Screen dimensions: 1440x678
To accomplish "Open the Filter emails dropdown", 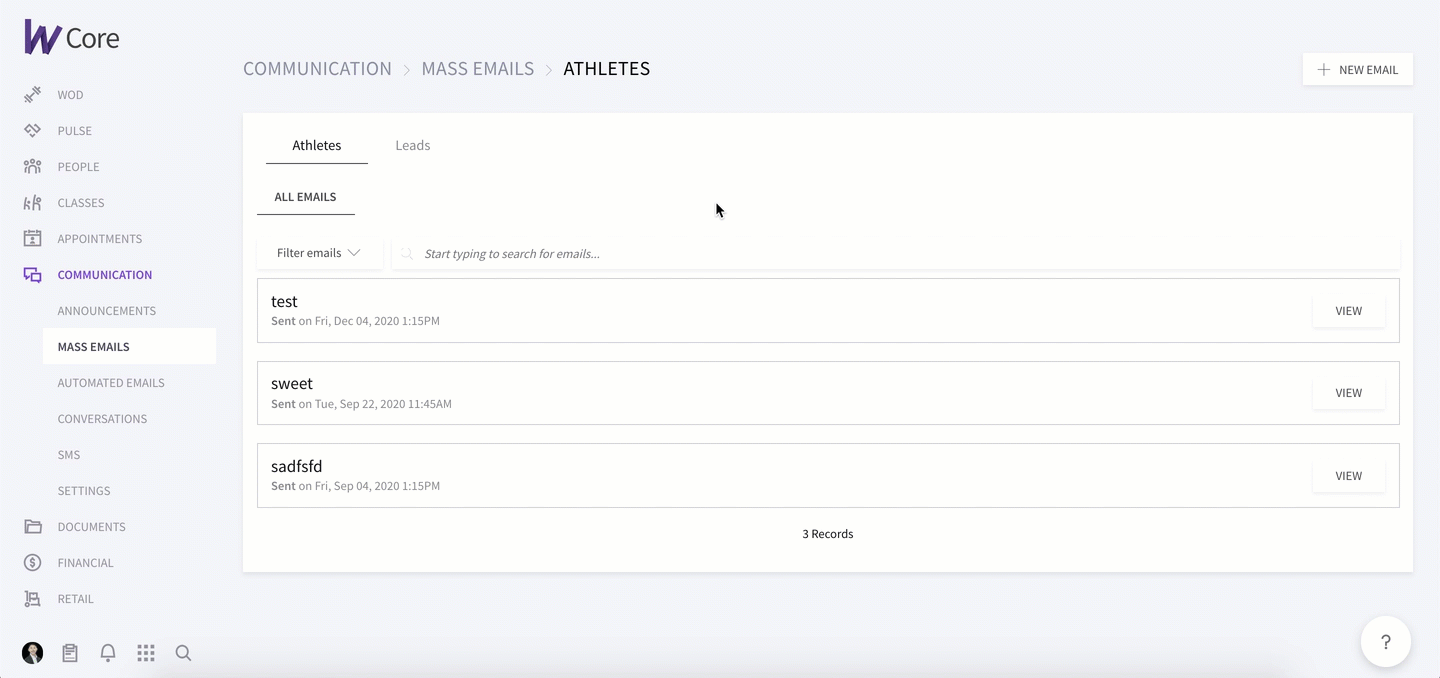I will 319,253.
